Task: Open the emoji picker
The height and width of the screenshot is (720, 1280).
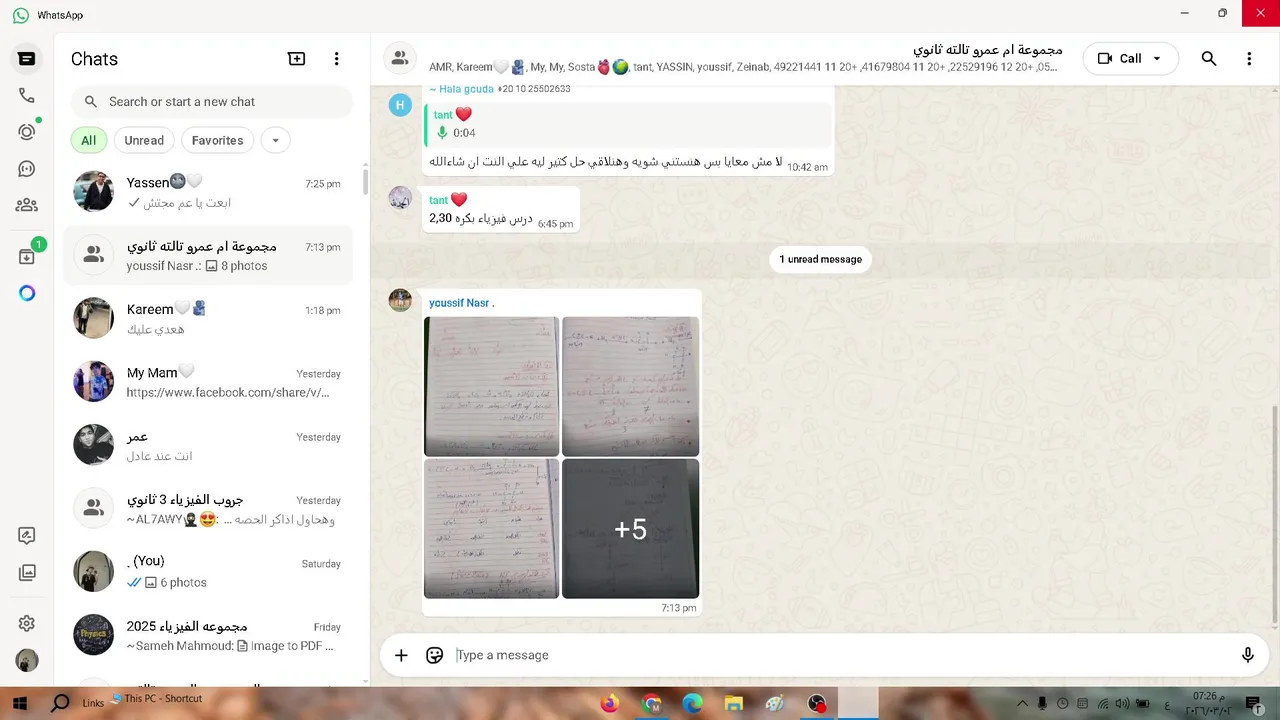Action: [x=434, y=655]
